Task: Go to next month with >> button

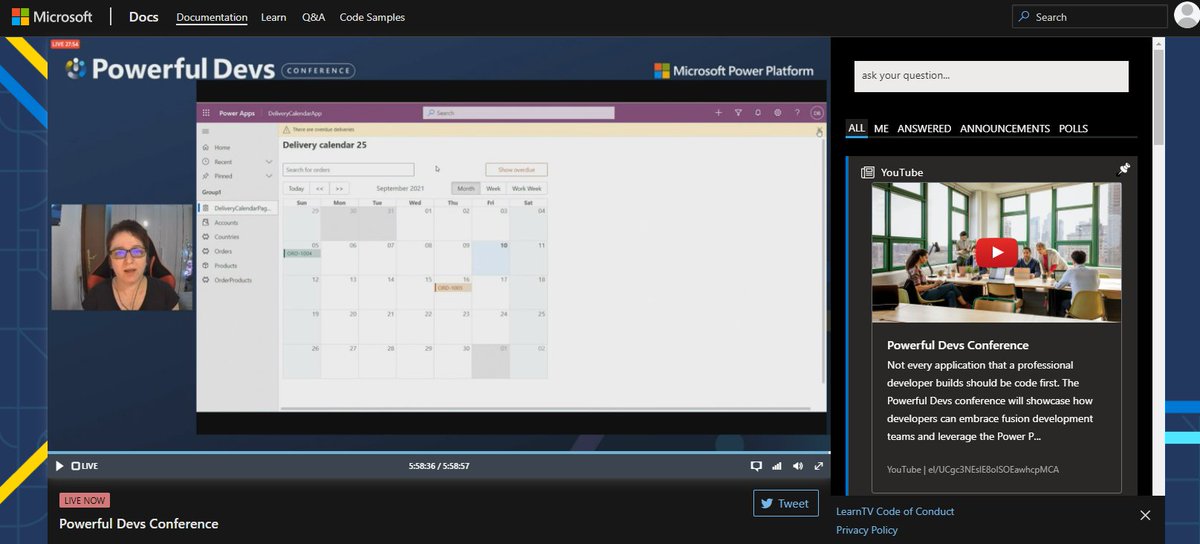Action: pyautogui.click(x=339, y=188)
